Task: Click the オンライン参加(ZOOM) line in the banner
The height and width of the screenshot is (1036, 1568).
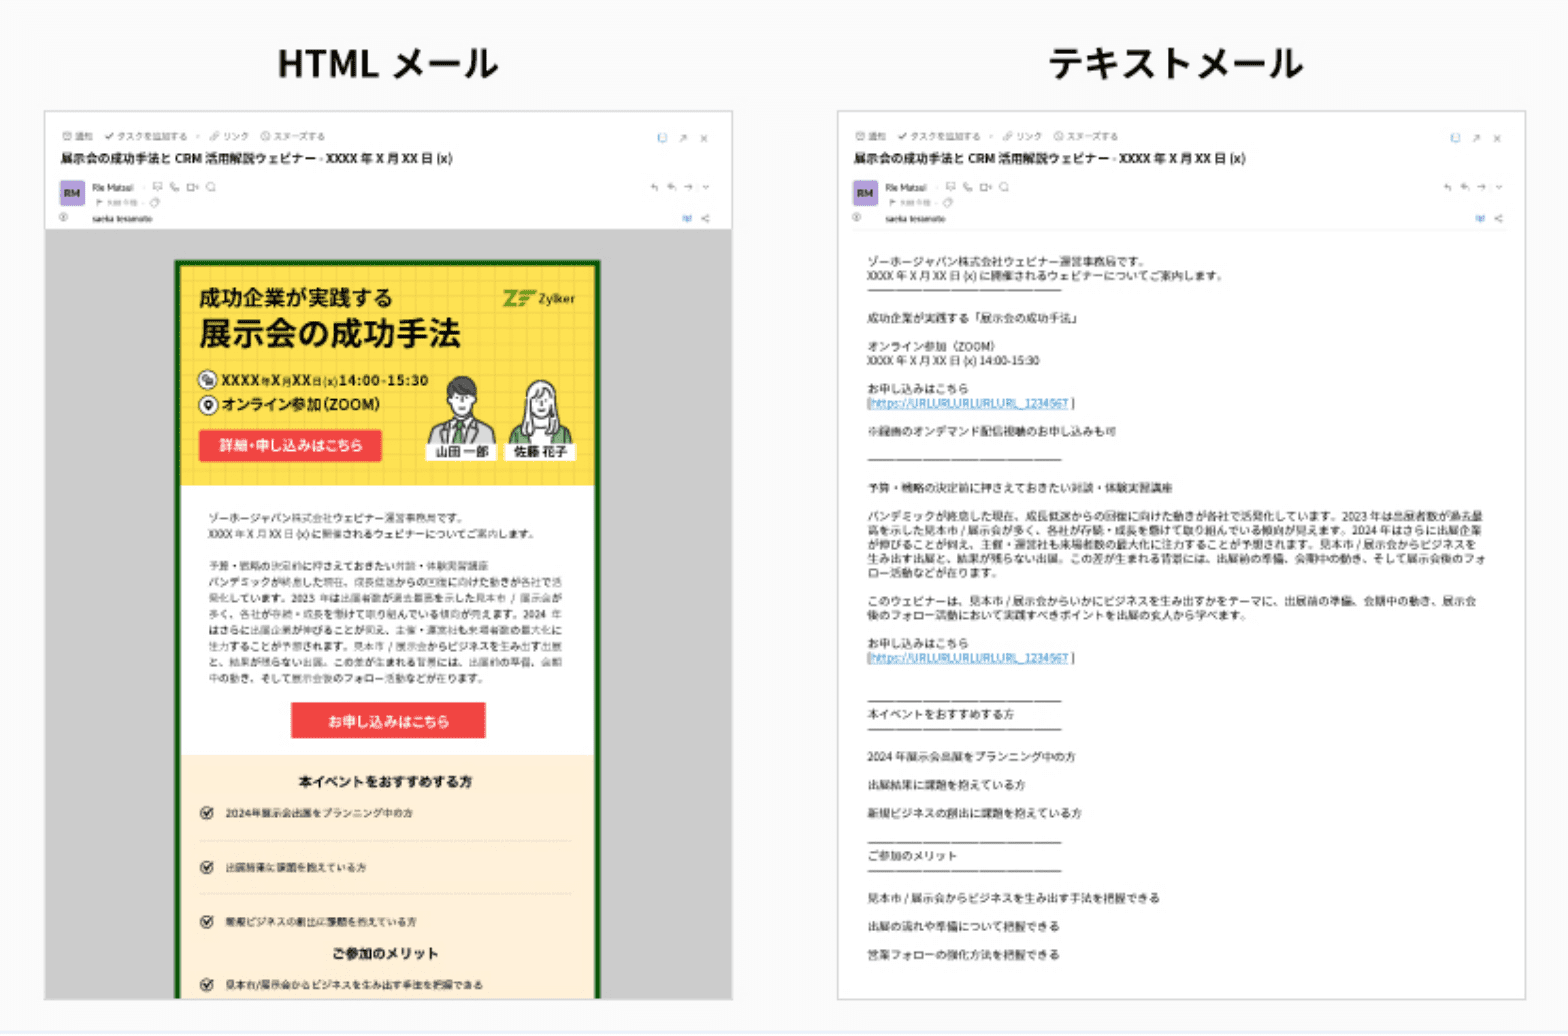Action: 290,405
